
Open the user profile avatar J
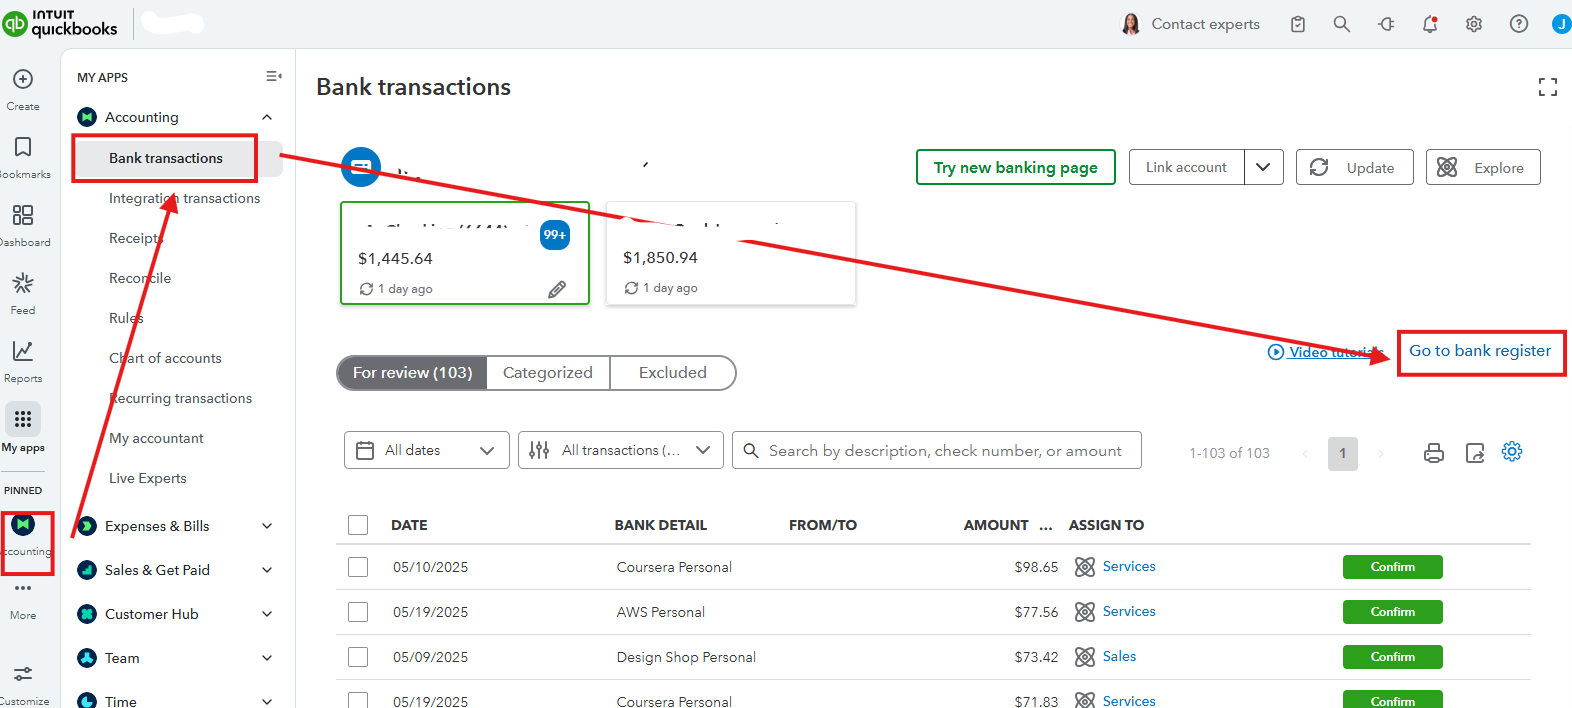(1561, 24)
